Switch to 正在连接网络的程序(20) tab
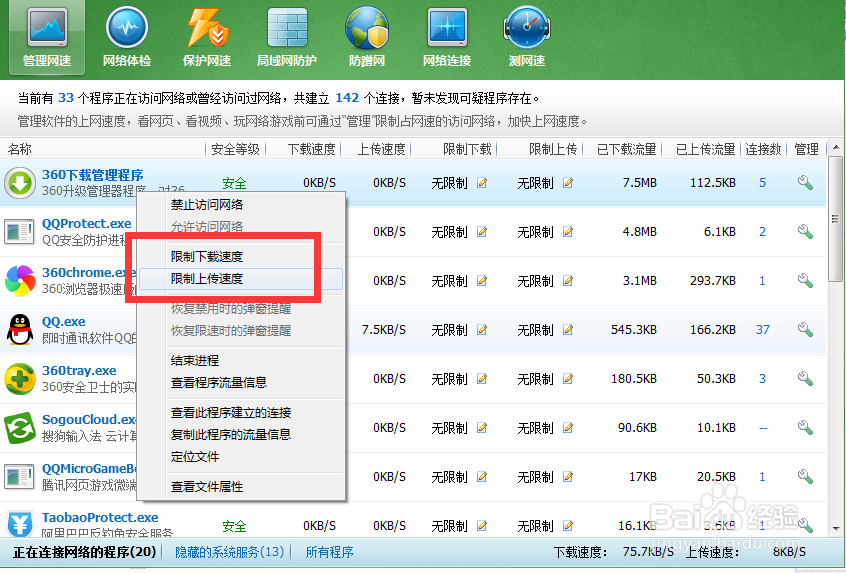 pos(85,552)
